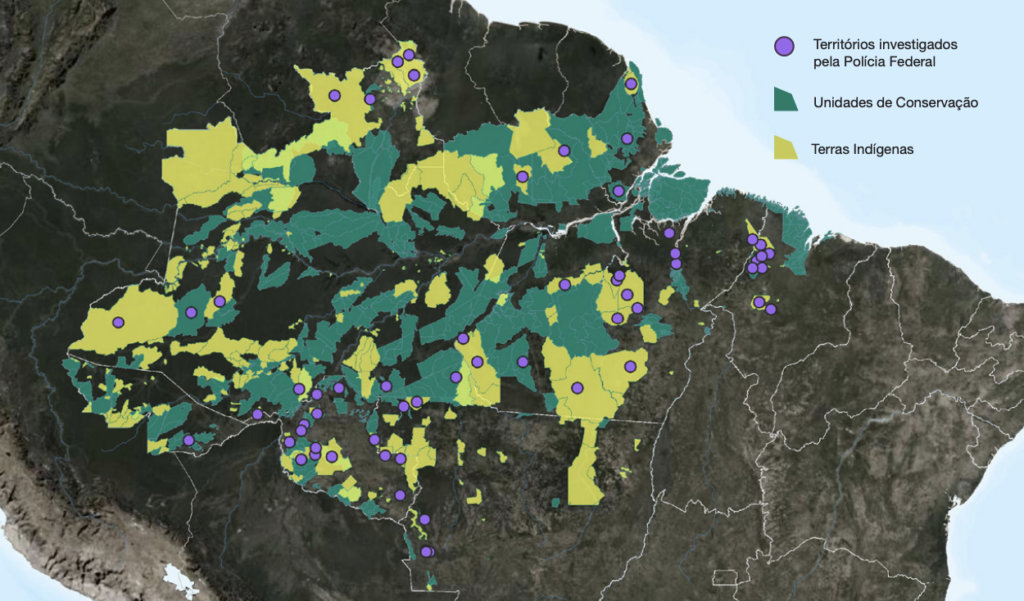Click the purple circle legend icon

point(785,46)
